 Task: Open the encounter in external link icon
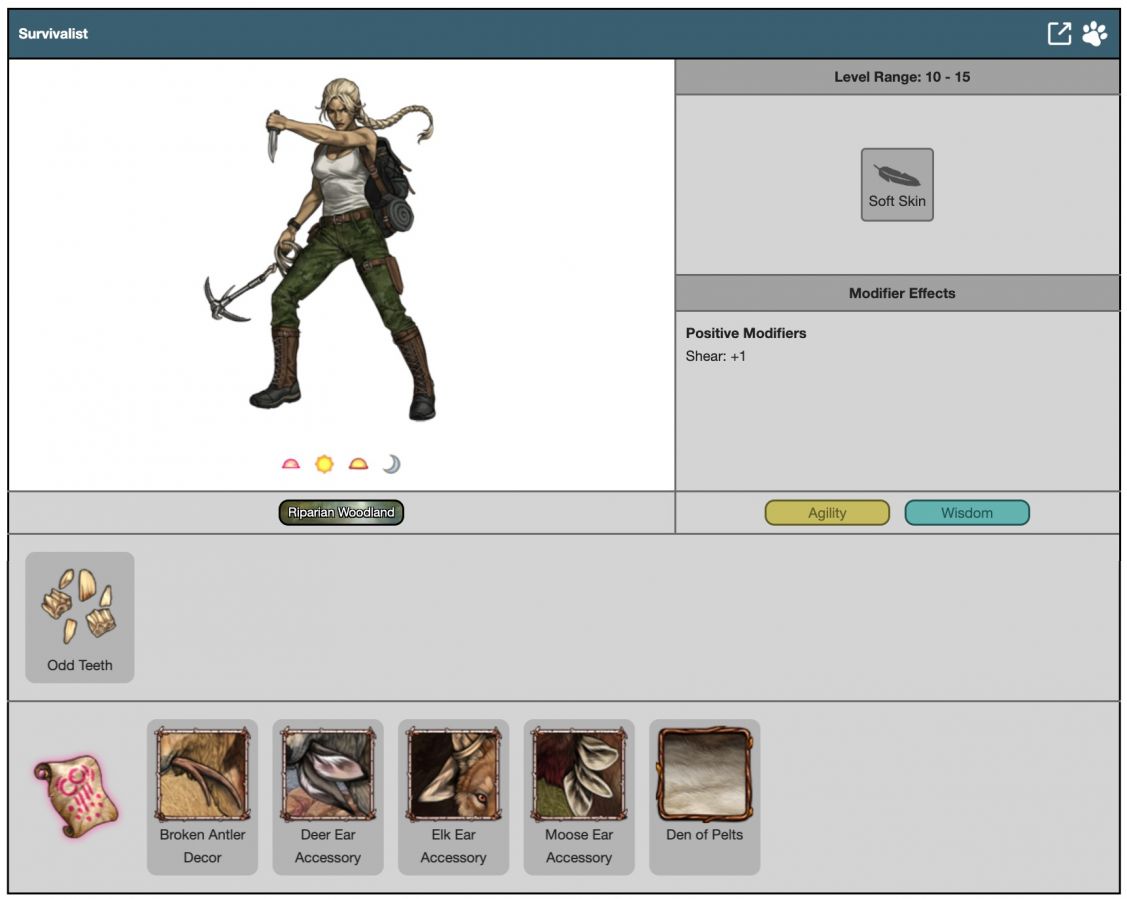1058,33
